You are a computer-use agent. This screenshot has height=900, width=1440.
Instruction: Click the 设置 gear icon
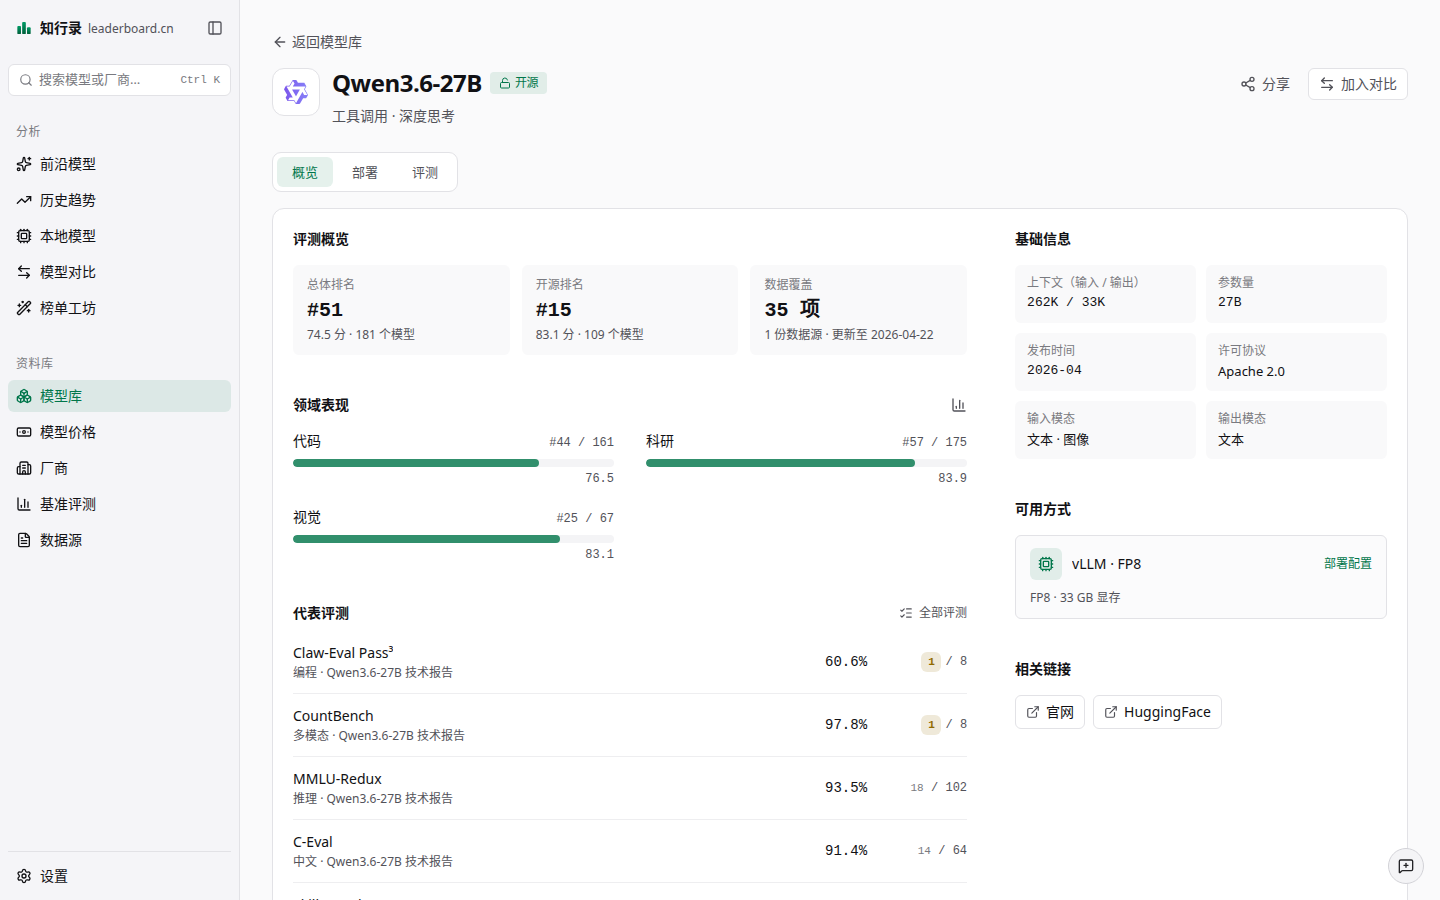(x=24, y=876)
